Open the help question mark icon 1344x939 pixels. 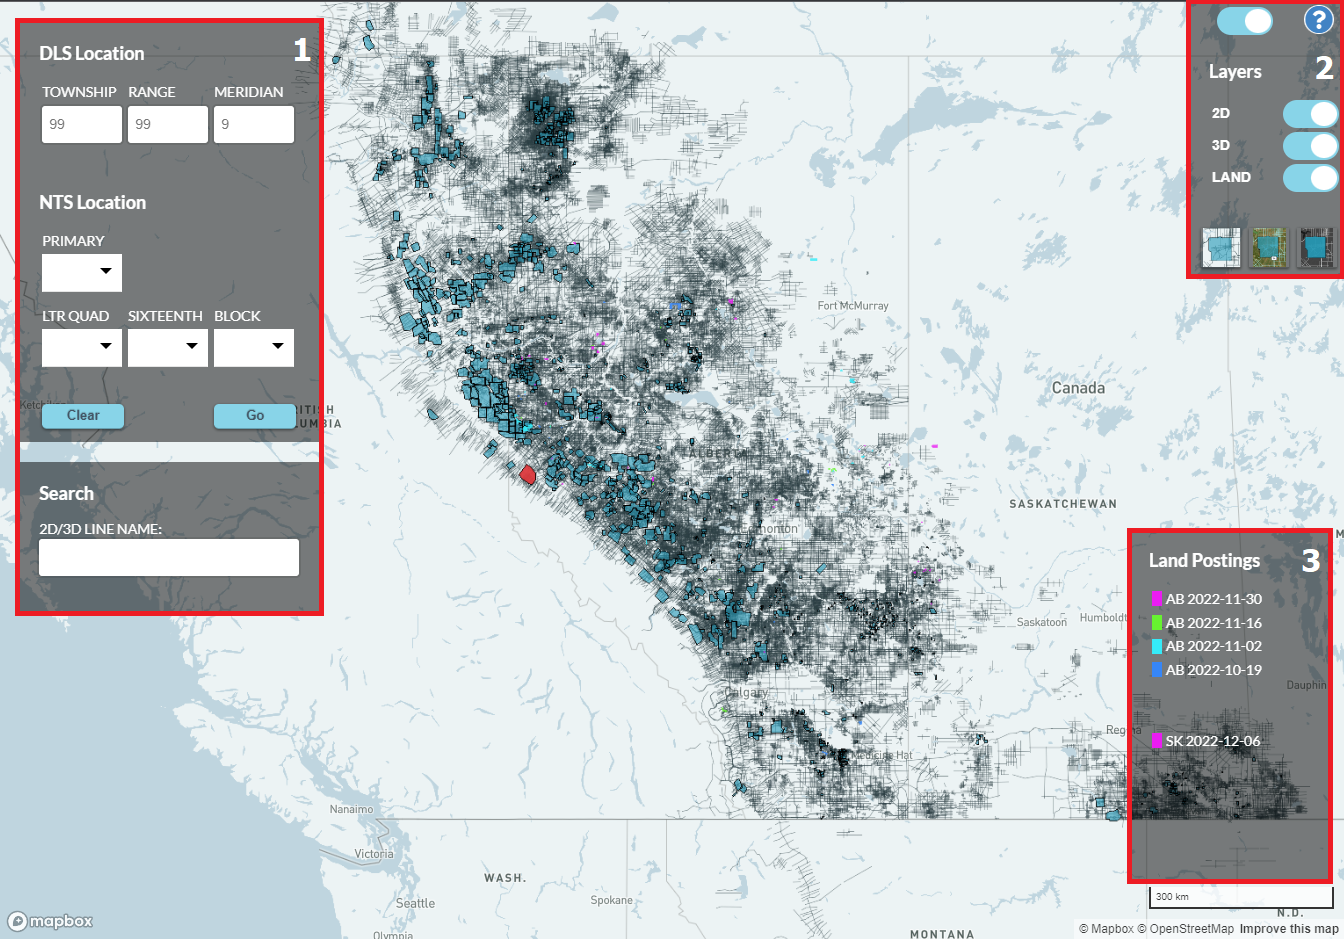(1318, 19)
